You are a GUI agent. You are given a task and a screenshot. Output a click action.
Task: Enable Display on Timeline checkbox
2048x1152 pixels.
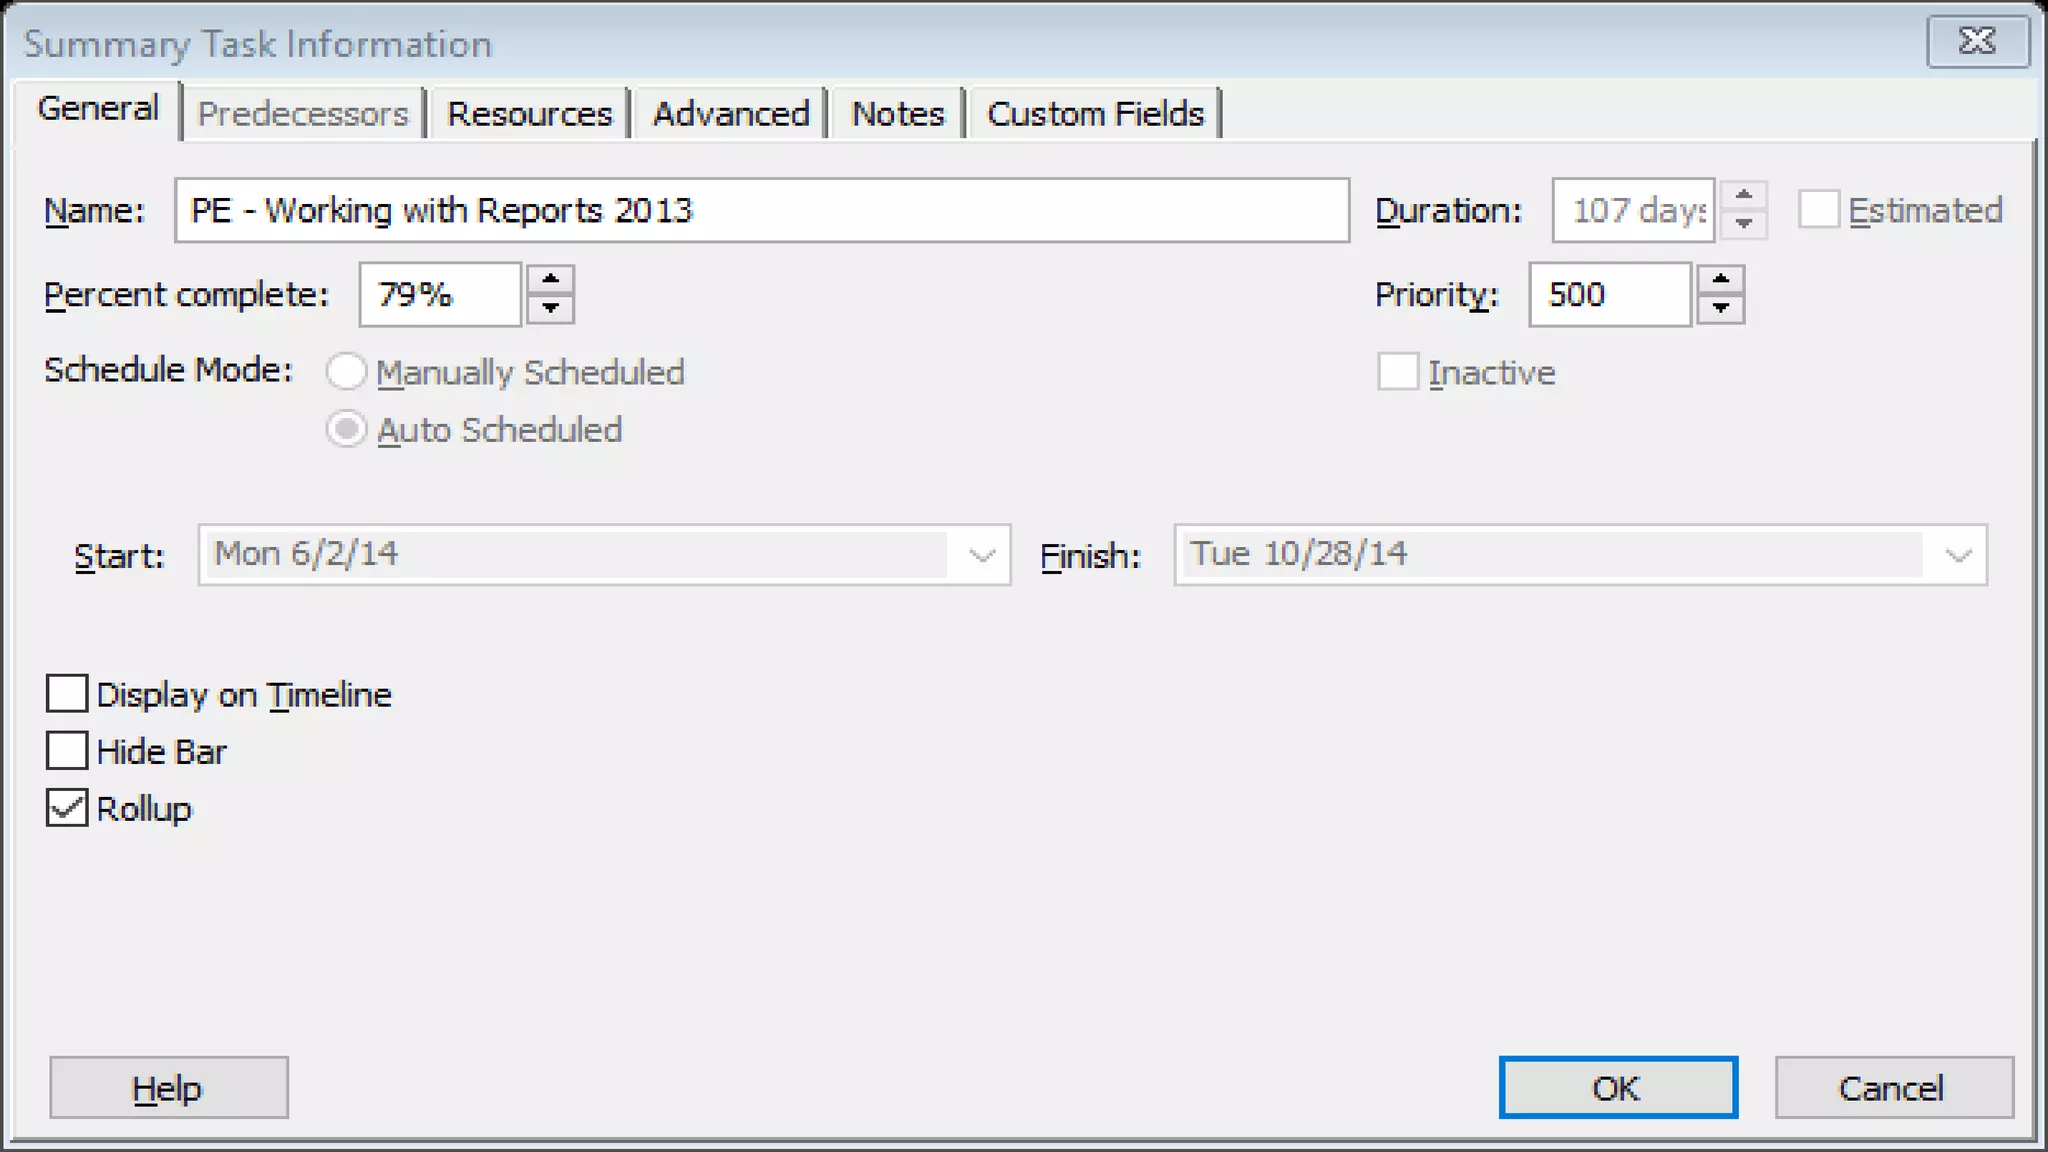click(67, 693)
